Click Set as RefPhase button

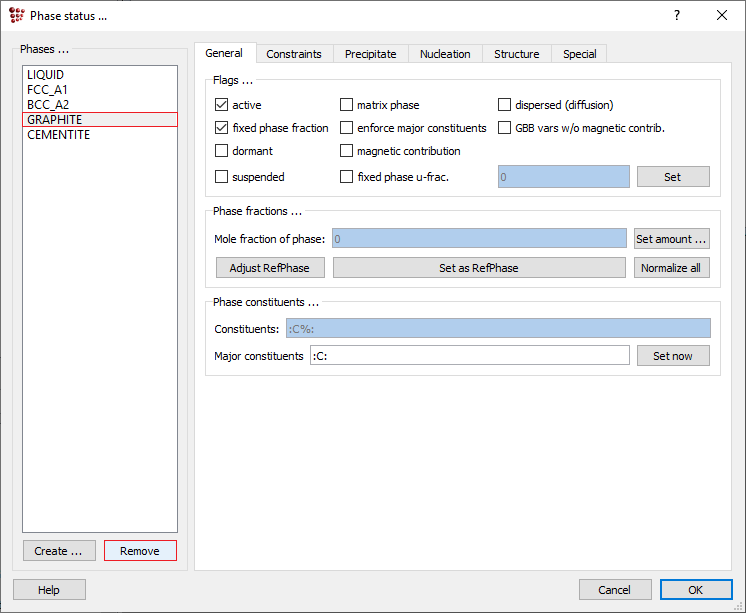click(x=478, y=268)
